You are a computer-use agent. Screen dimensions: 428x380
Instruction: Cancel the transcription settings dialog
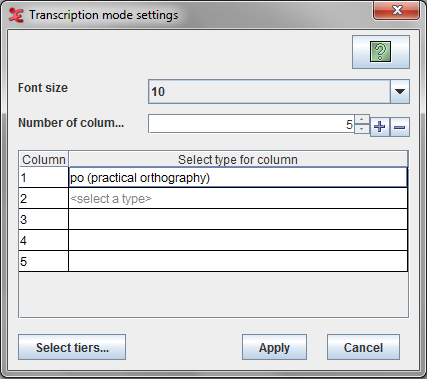[x=363, y=347]
